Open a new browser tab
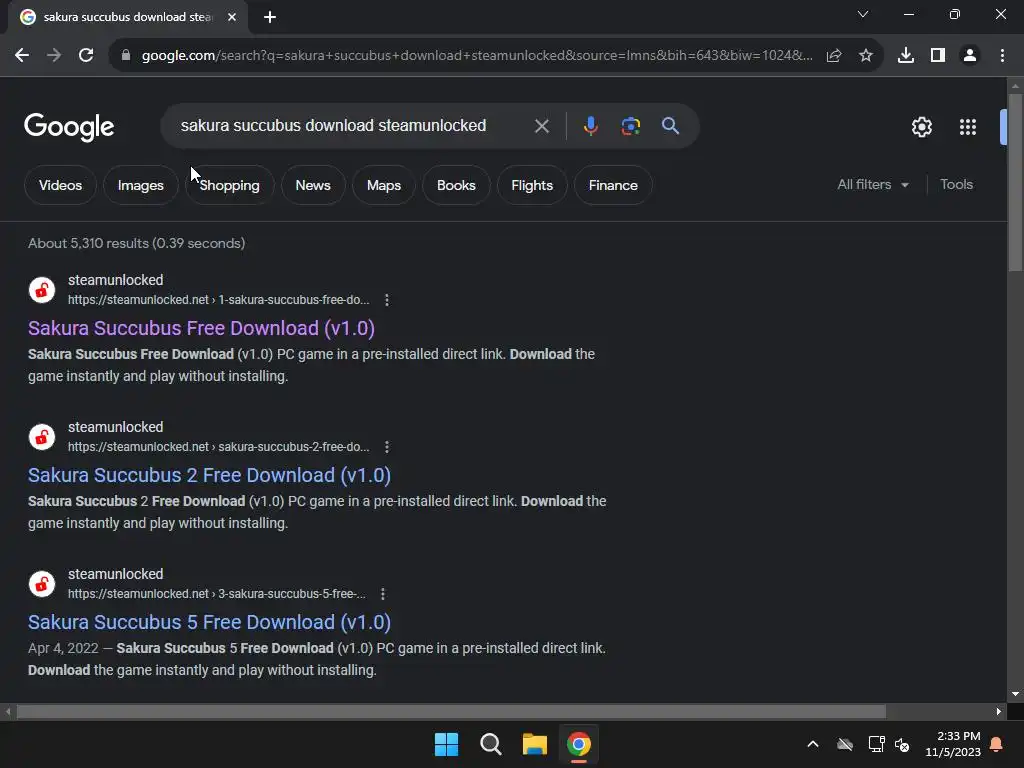1024x768 pixels. point(270,17)
